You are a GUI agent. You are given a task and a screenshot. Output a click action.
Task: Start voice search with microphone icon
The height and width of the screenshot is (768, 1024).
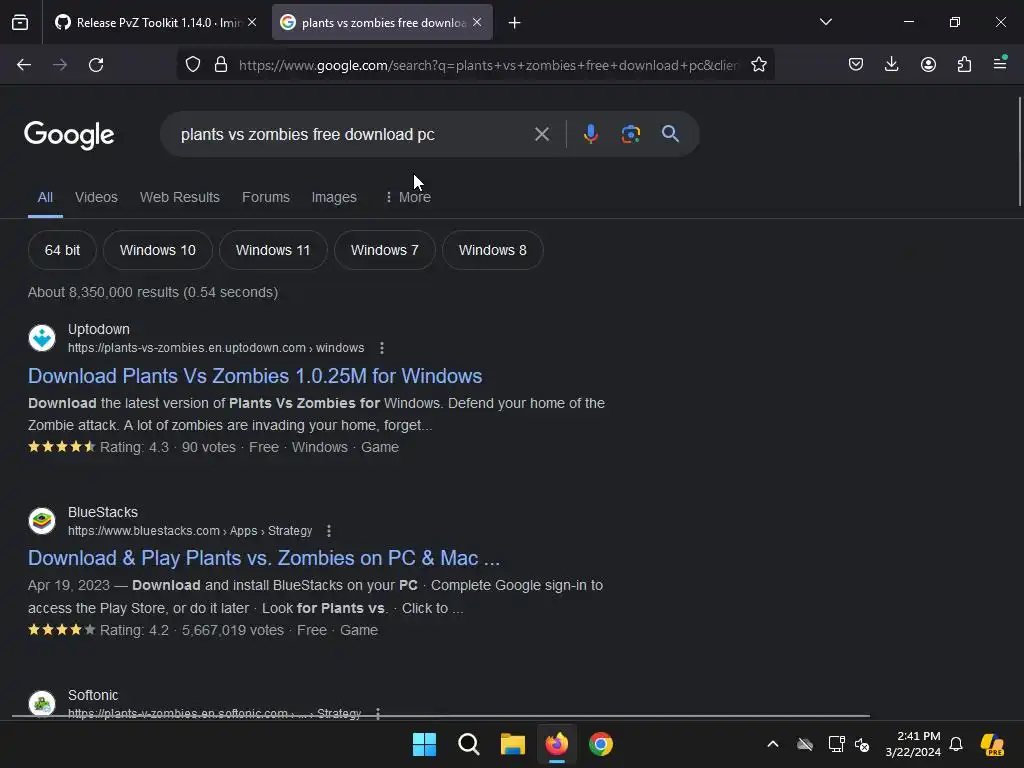590,134
